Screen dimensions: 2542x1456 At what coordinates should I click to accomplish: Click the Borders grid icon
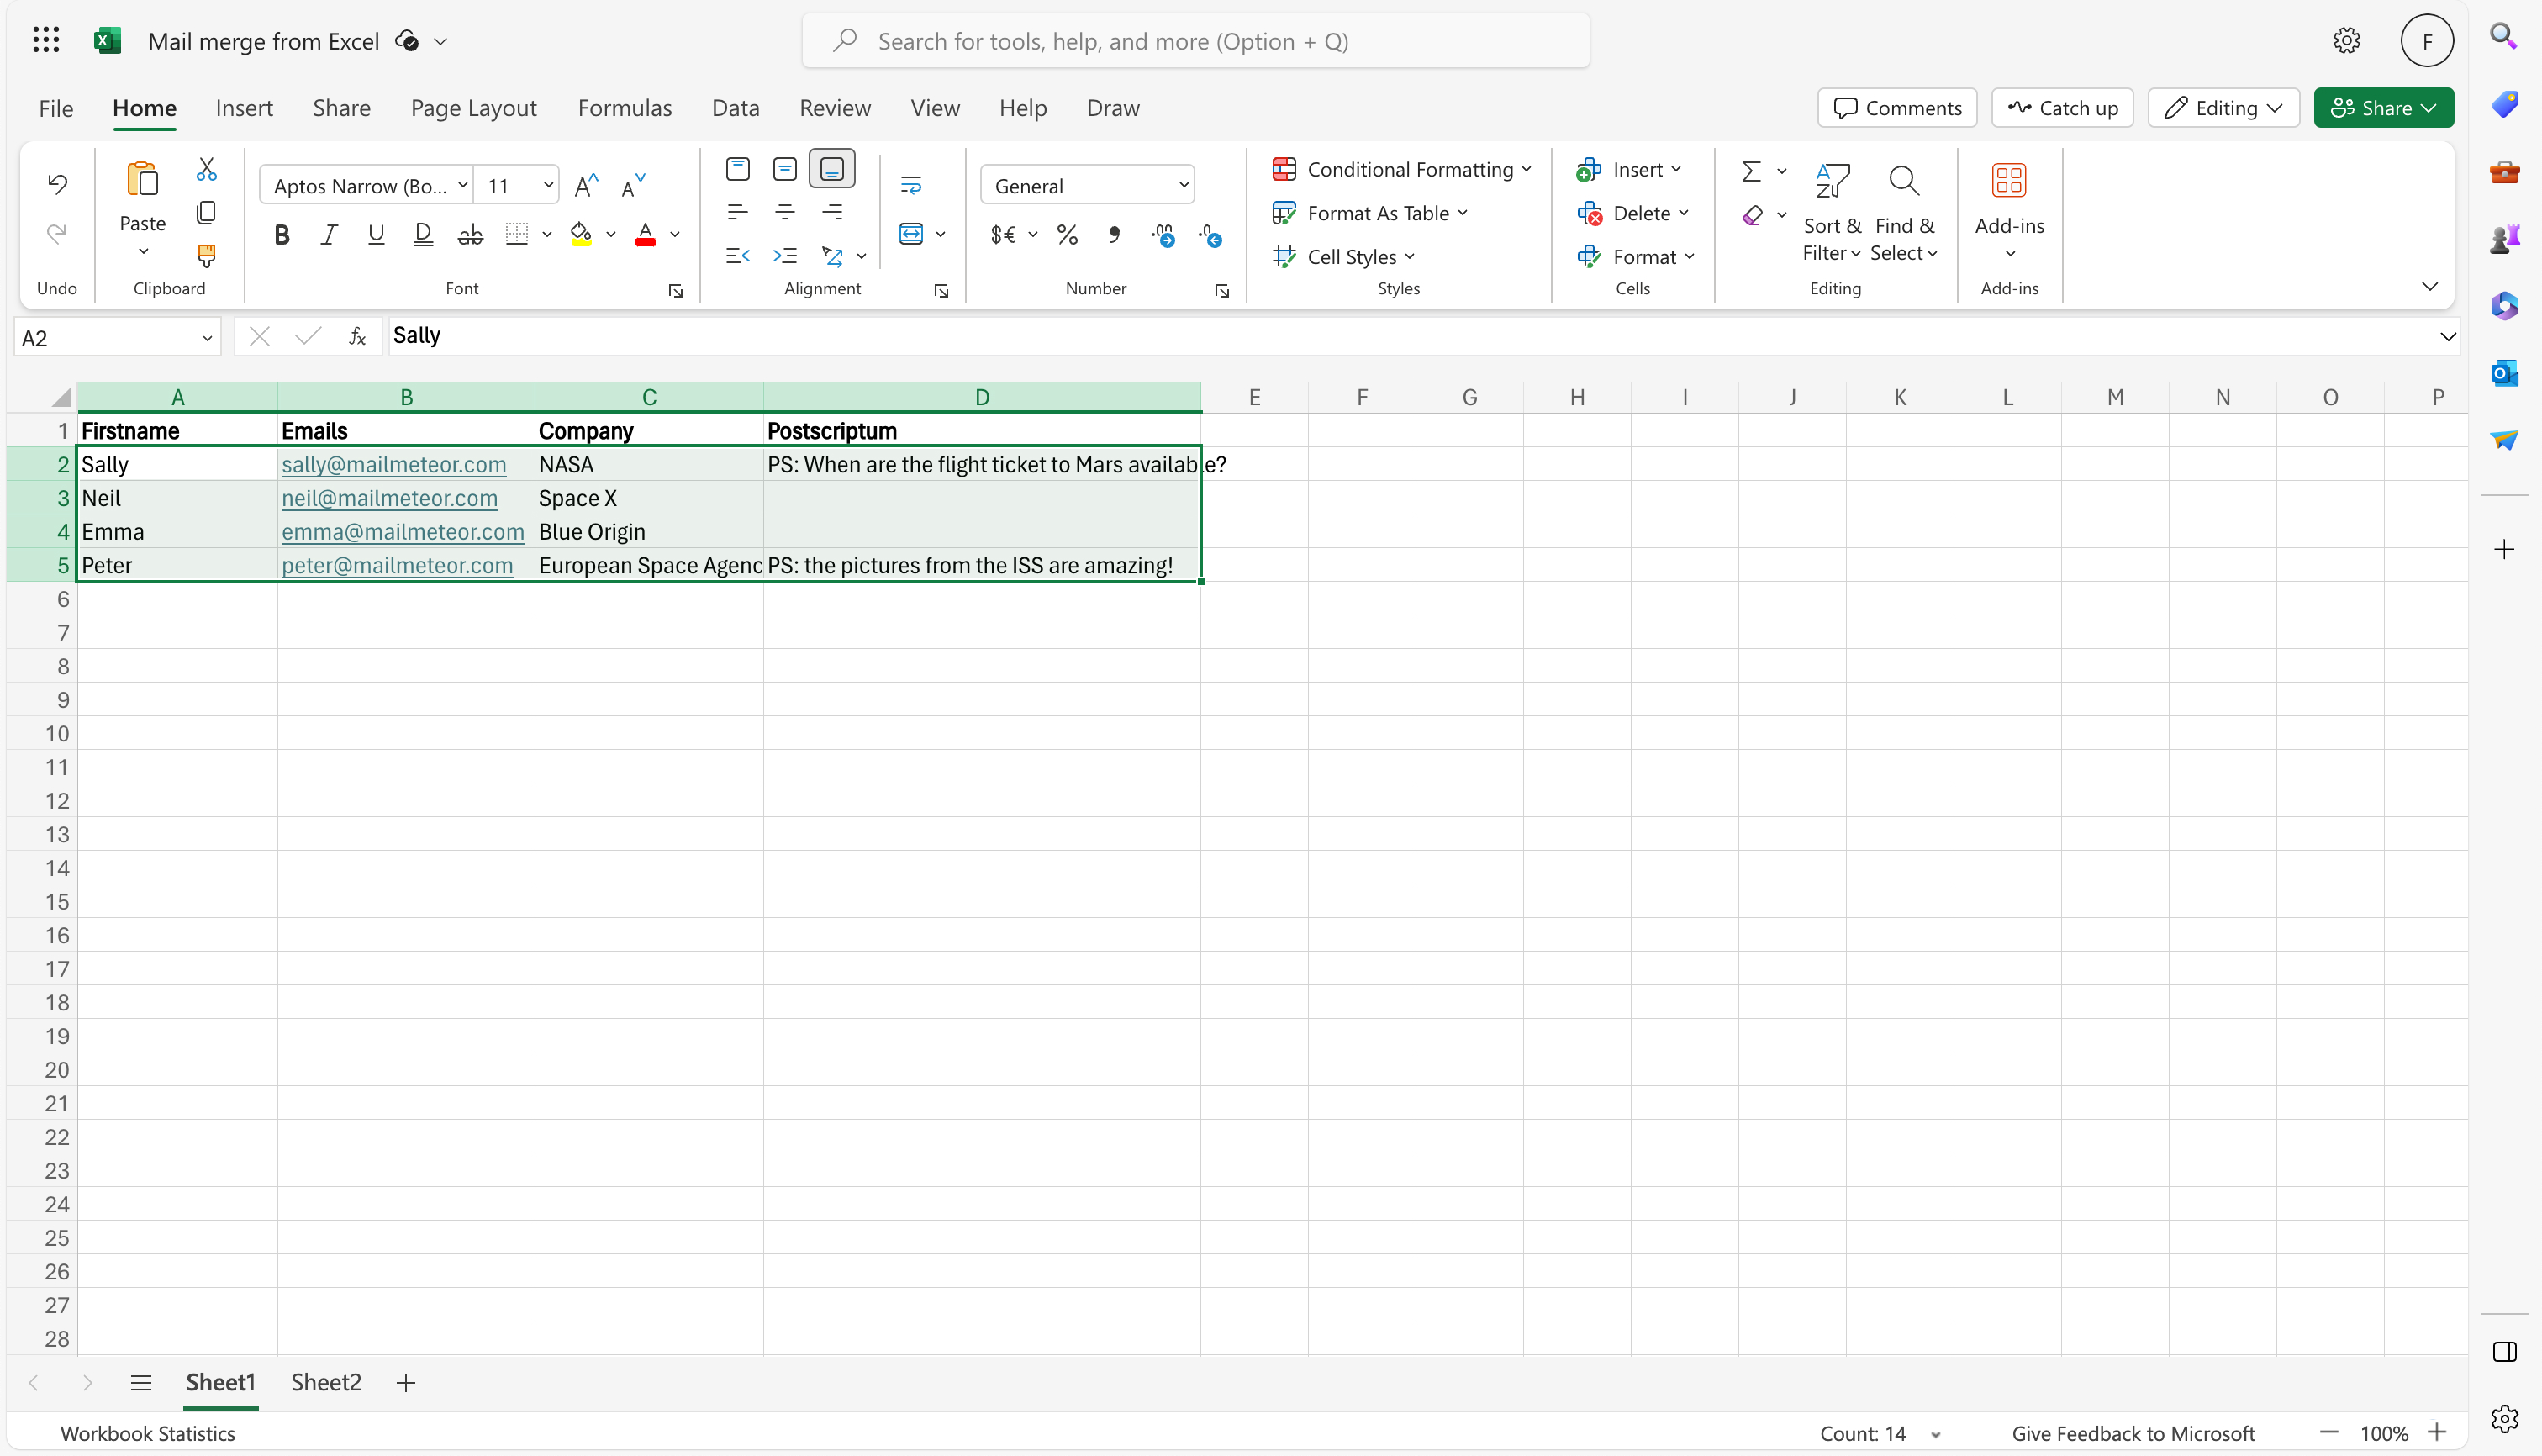[516, 235]
